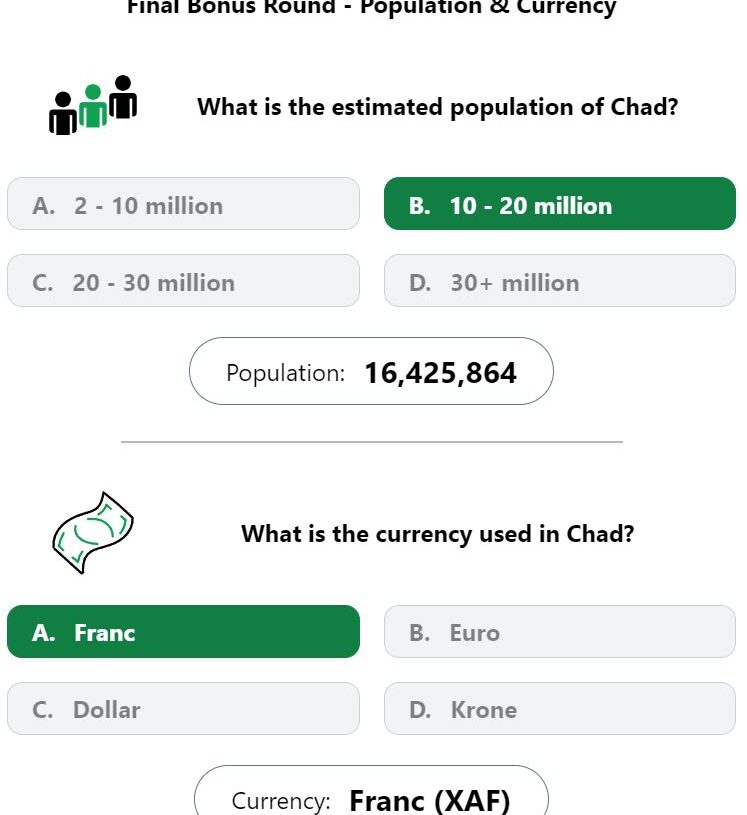Click the tallest black person figure
Image resolution: width=747 pixels, height=815 pixels.
tap(123, 97)
